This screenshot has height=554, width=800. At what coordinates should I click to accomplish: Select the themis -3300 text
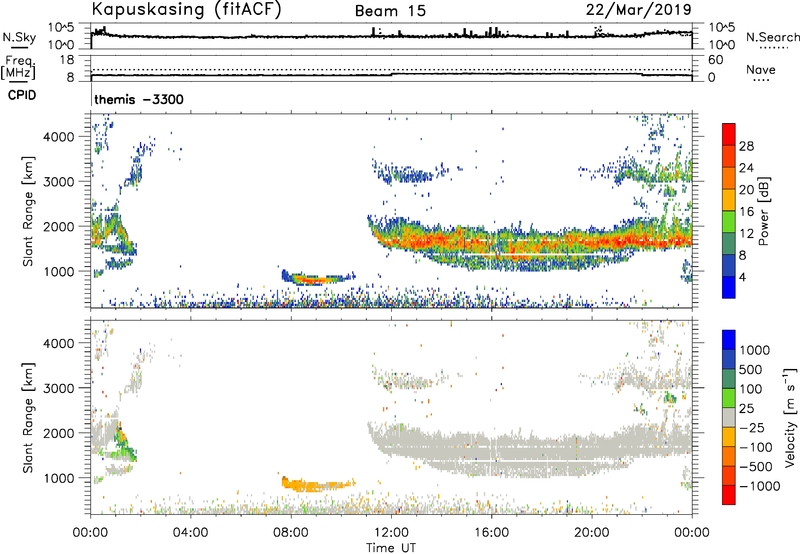click(x=139, y=99)
